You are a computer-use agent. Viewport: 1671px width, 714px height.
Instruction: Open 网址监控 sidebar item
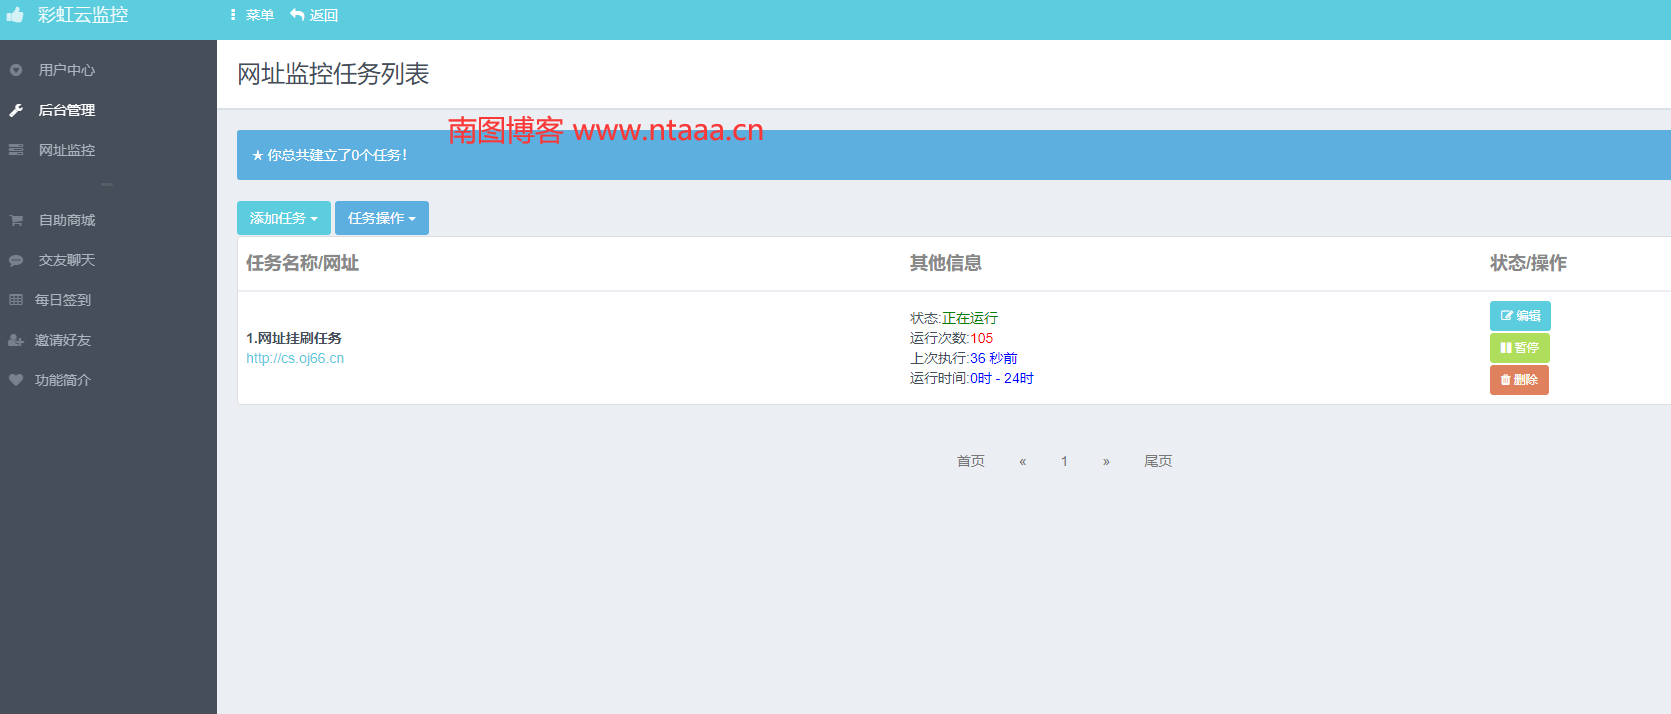click(x=67, y=150)
